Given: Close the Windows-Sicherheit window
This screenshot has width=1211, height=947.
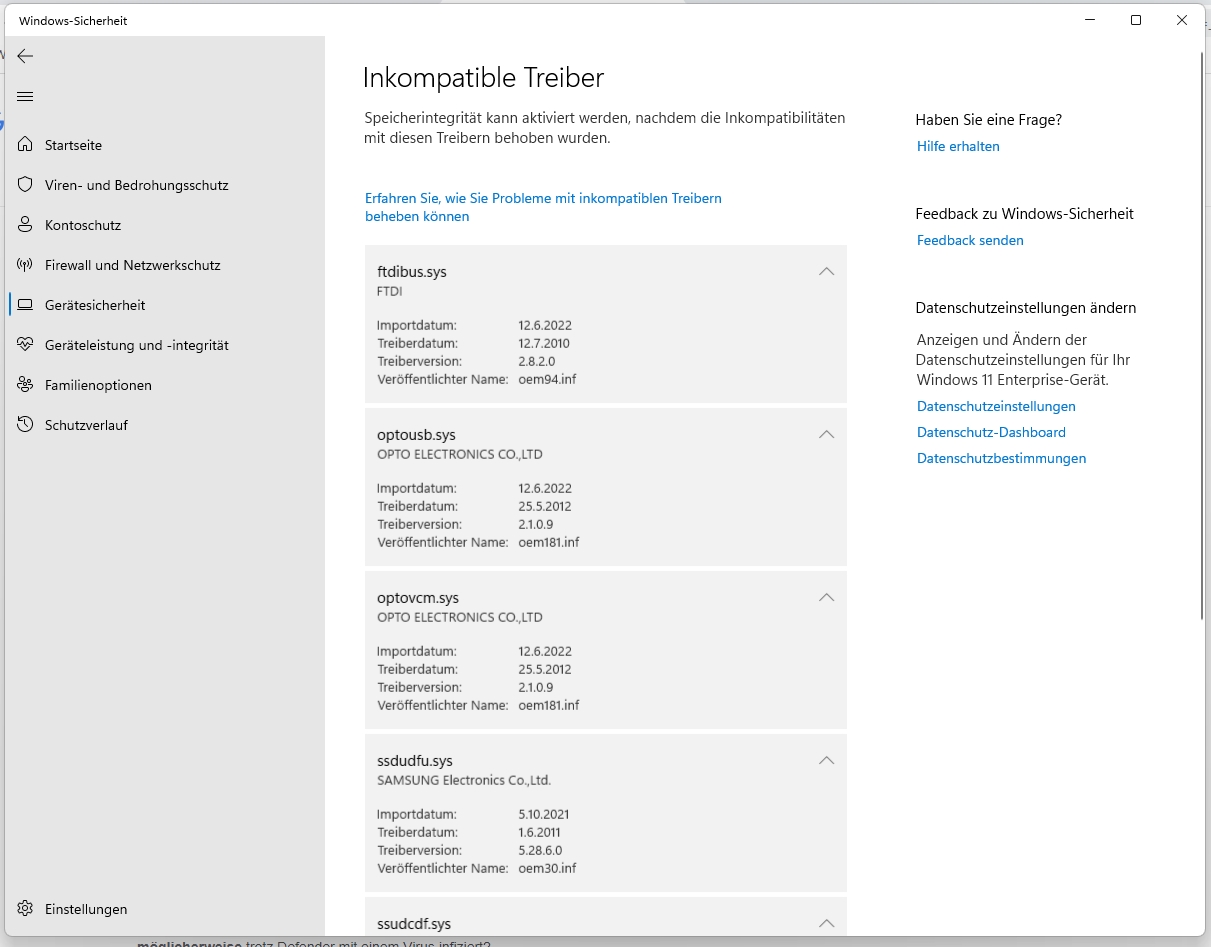Looking at the screenshot, I should coord(1183,20).
